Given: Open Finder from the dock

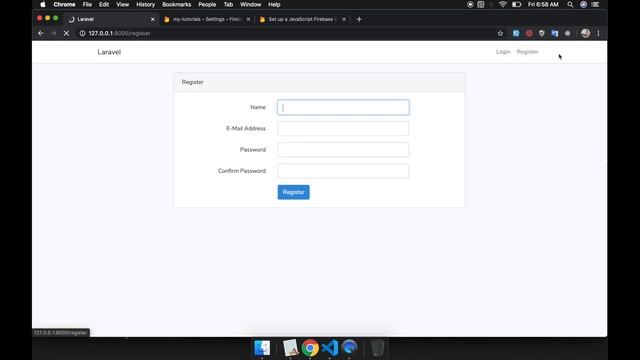Looking at the screenshot, I should point(262,348).
